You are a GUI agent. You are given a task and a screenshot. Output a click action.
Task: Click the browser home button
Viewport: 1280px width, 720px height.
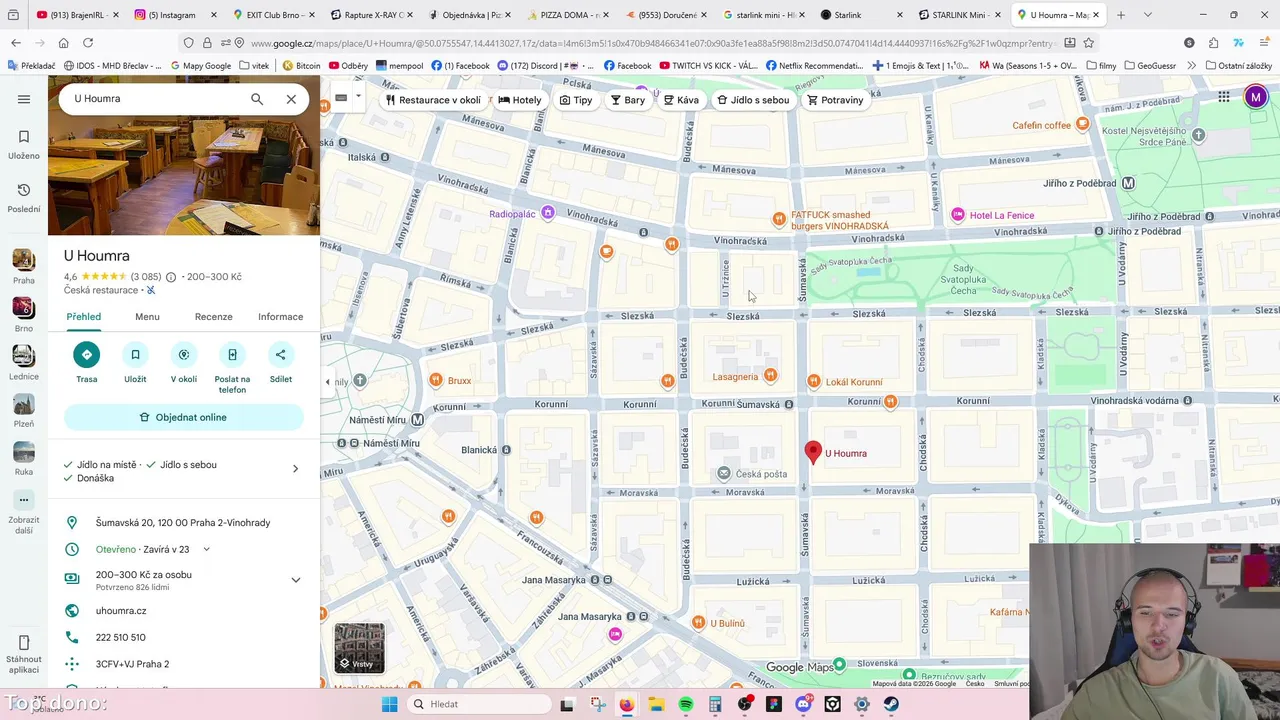coord(63,43)
